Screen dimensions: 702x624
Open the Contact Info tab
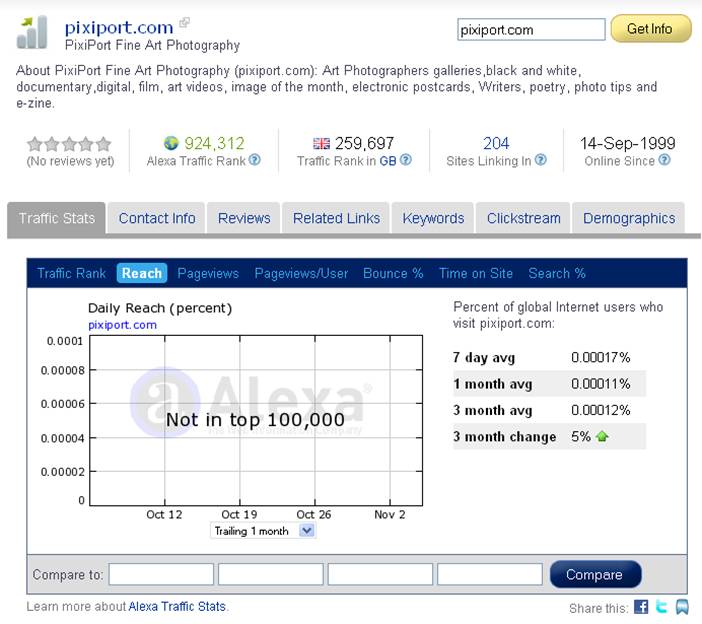click(157, 218)
